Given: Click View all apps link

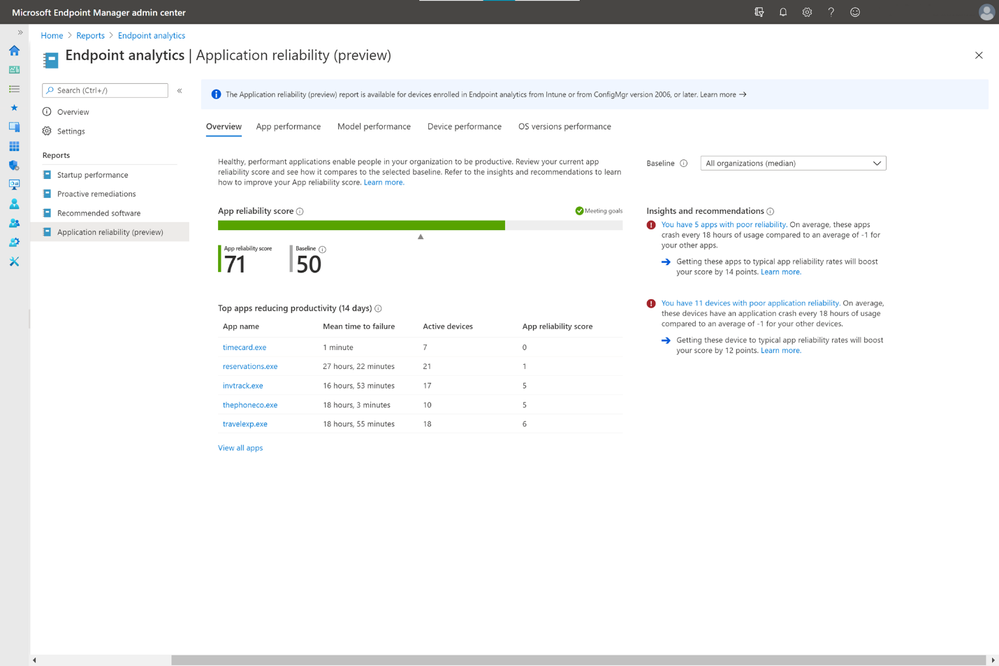Looking at the screenshot, I should (x=240, y=448).
